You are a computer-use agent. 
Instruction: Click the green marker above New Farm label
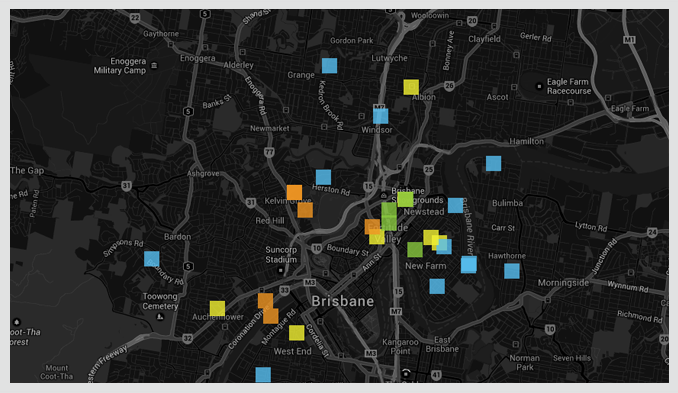point(415,249)
